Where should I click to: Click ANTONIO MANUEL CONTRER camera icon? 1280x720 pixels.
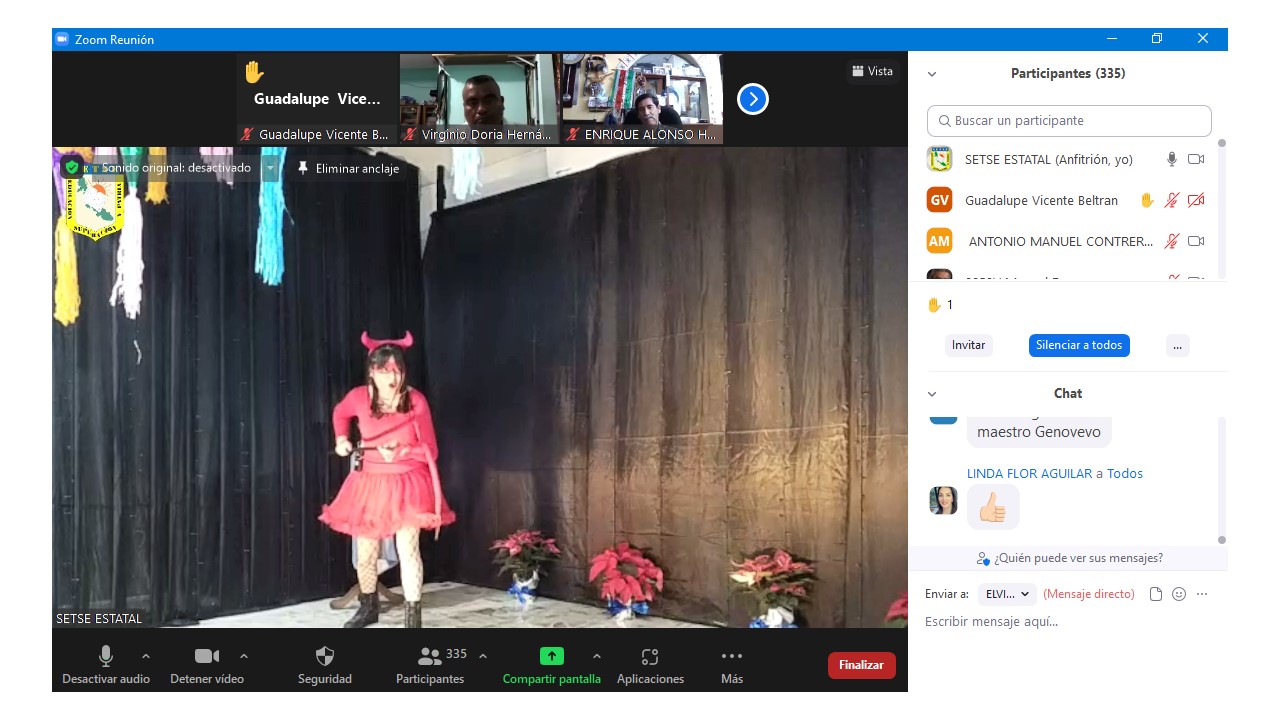1196,241
